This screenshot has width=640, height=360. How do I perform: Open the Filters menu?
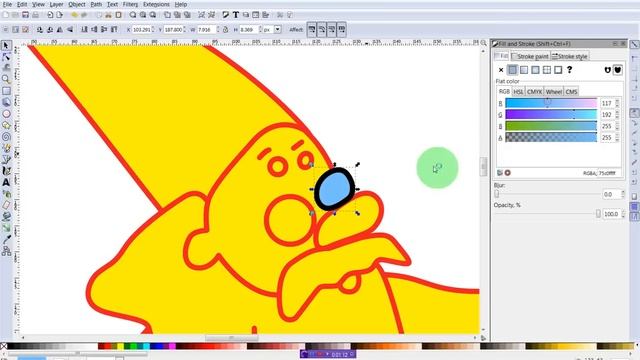(x=130, y=4)
